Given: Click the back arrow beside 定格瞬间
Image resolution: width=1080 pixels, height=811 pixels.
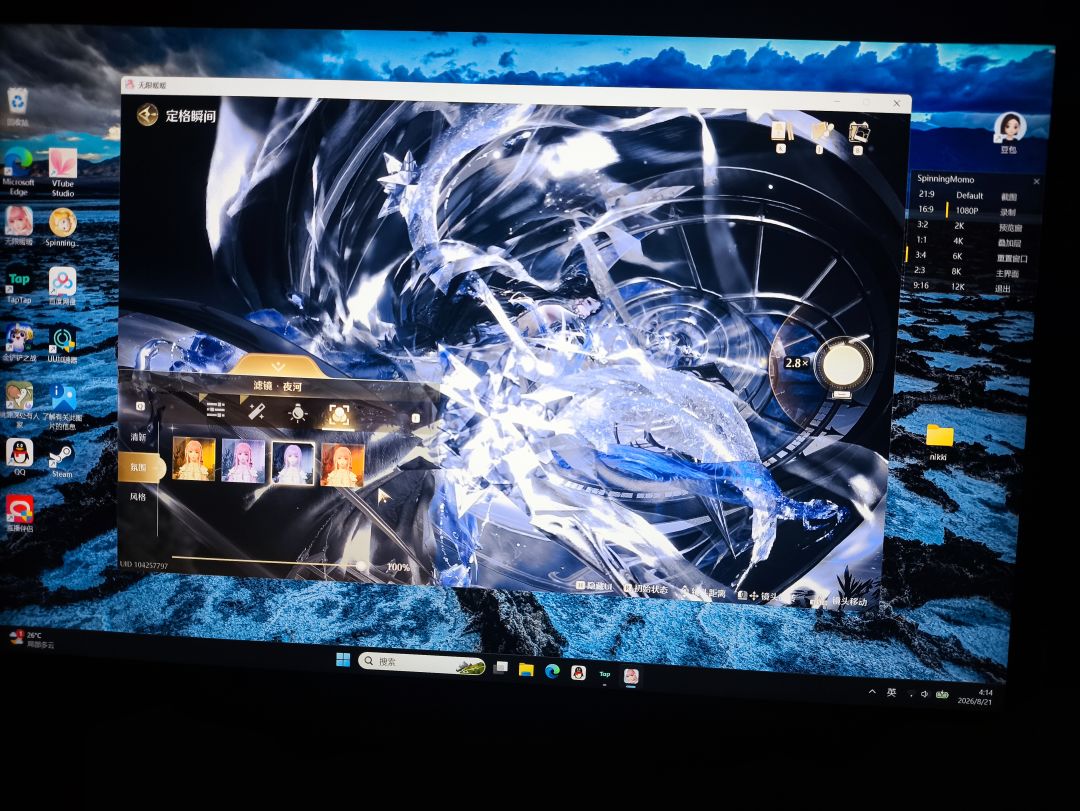Looking at the screenshot, I should [x=147, y=114].
